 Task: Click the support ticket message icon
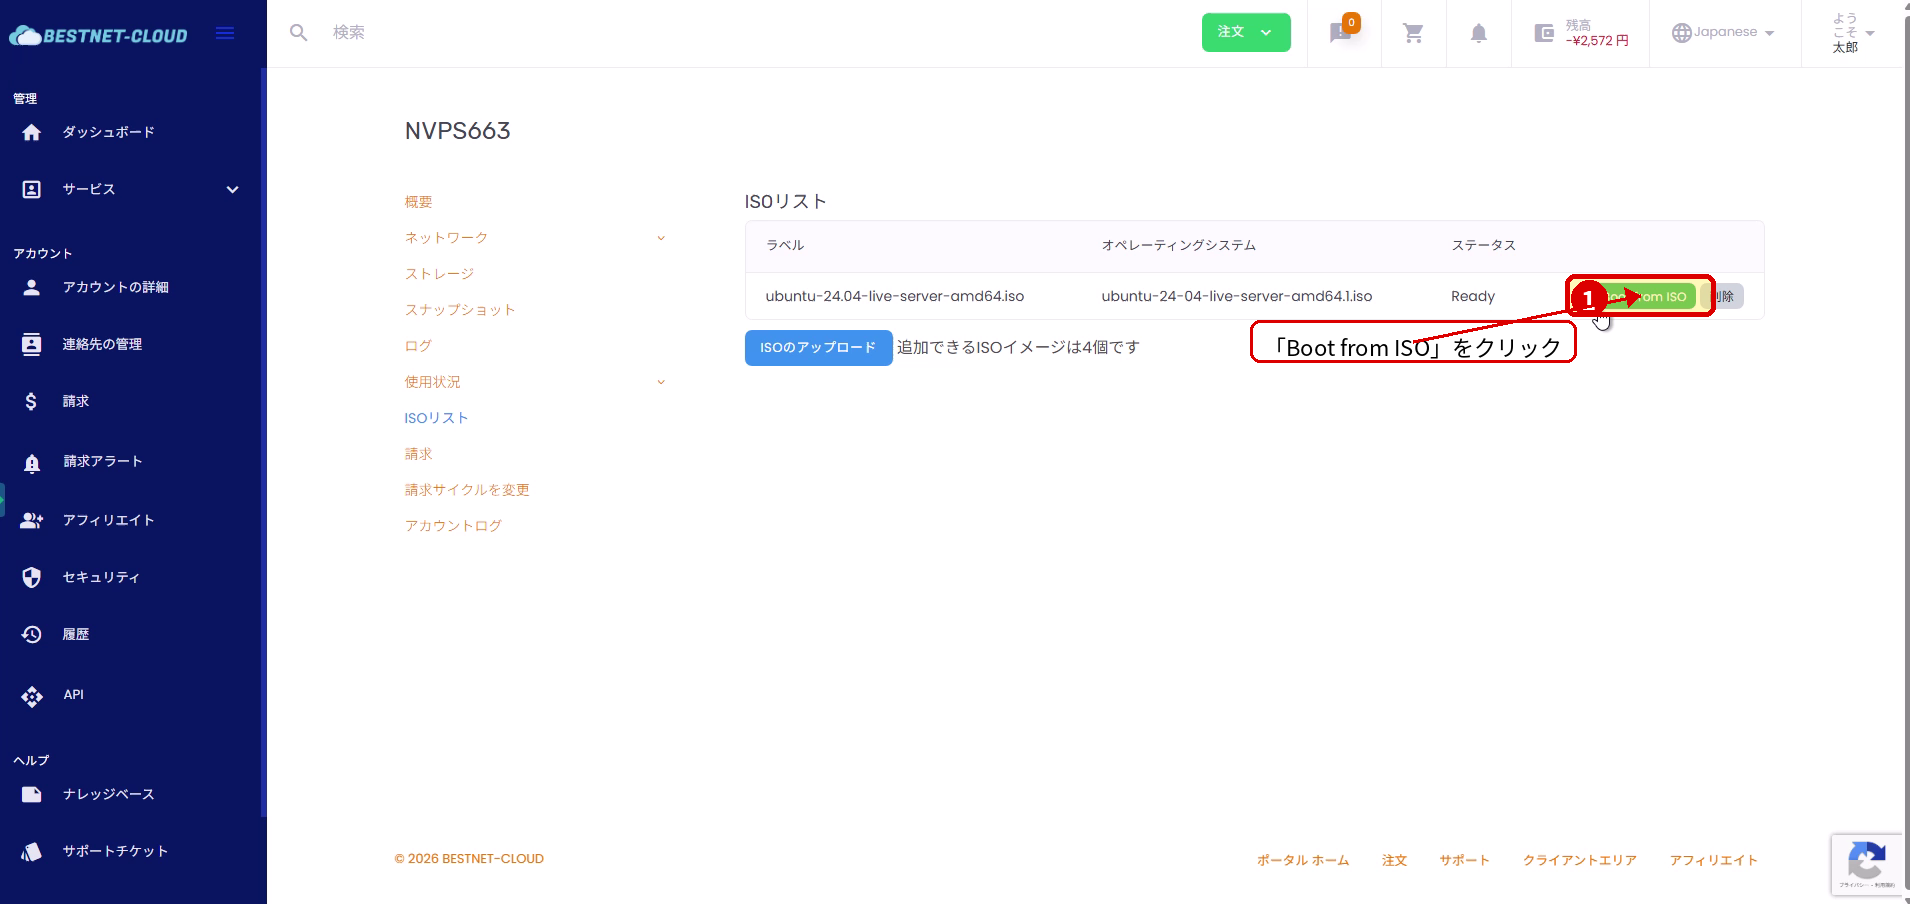[1341, 33]
